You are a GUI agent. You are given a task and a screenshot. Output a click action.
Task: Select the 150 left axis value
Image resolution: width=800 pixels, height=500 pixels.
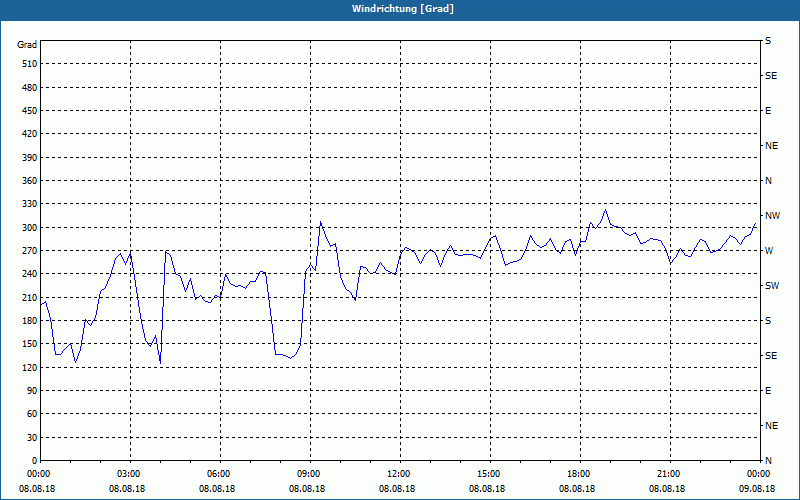pyautogui.click(x=30, y=344)
